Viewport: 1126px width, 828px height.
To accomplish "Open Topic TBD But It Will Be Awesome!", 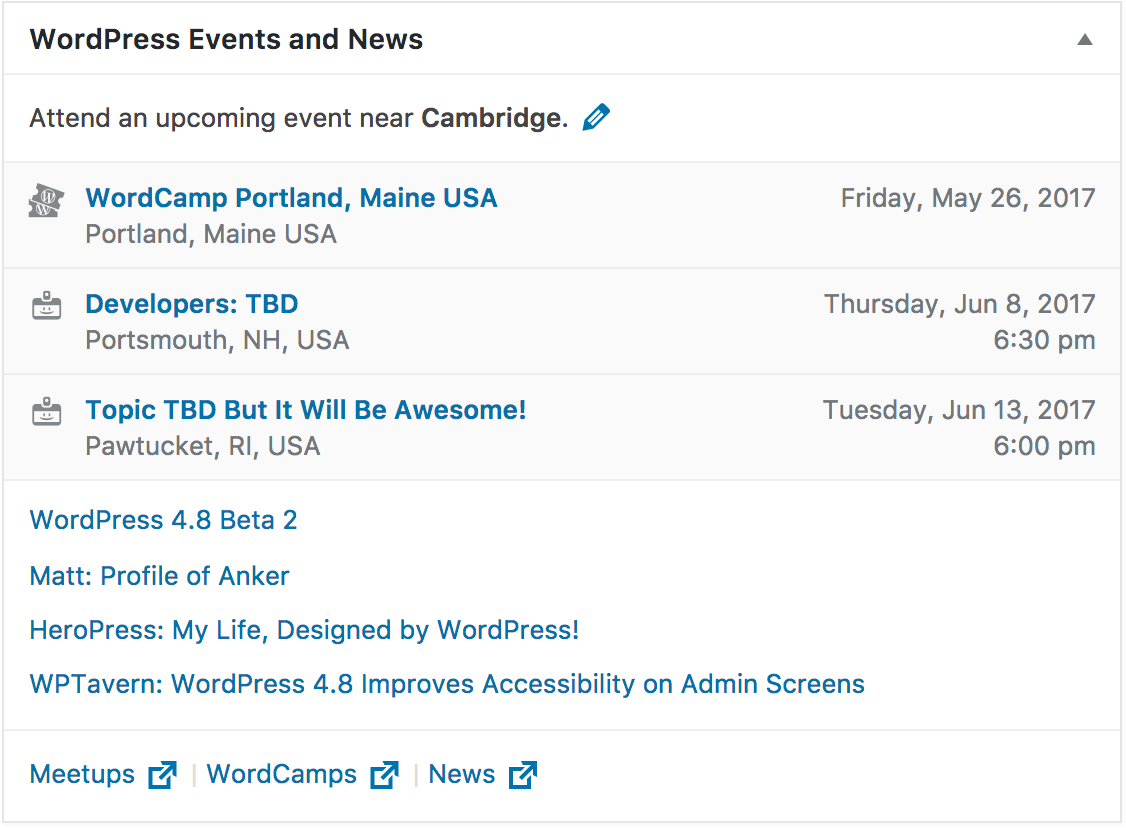I will 305,410.
